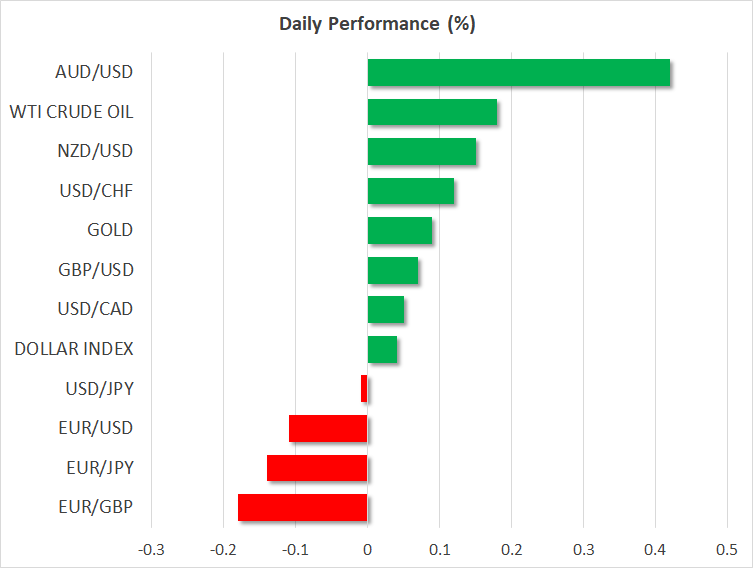
Task: Select the small red USD/JPY bar
Action: [x=364, y=389]
